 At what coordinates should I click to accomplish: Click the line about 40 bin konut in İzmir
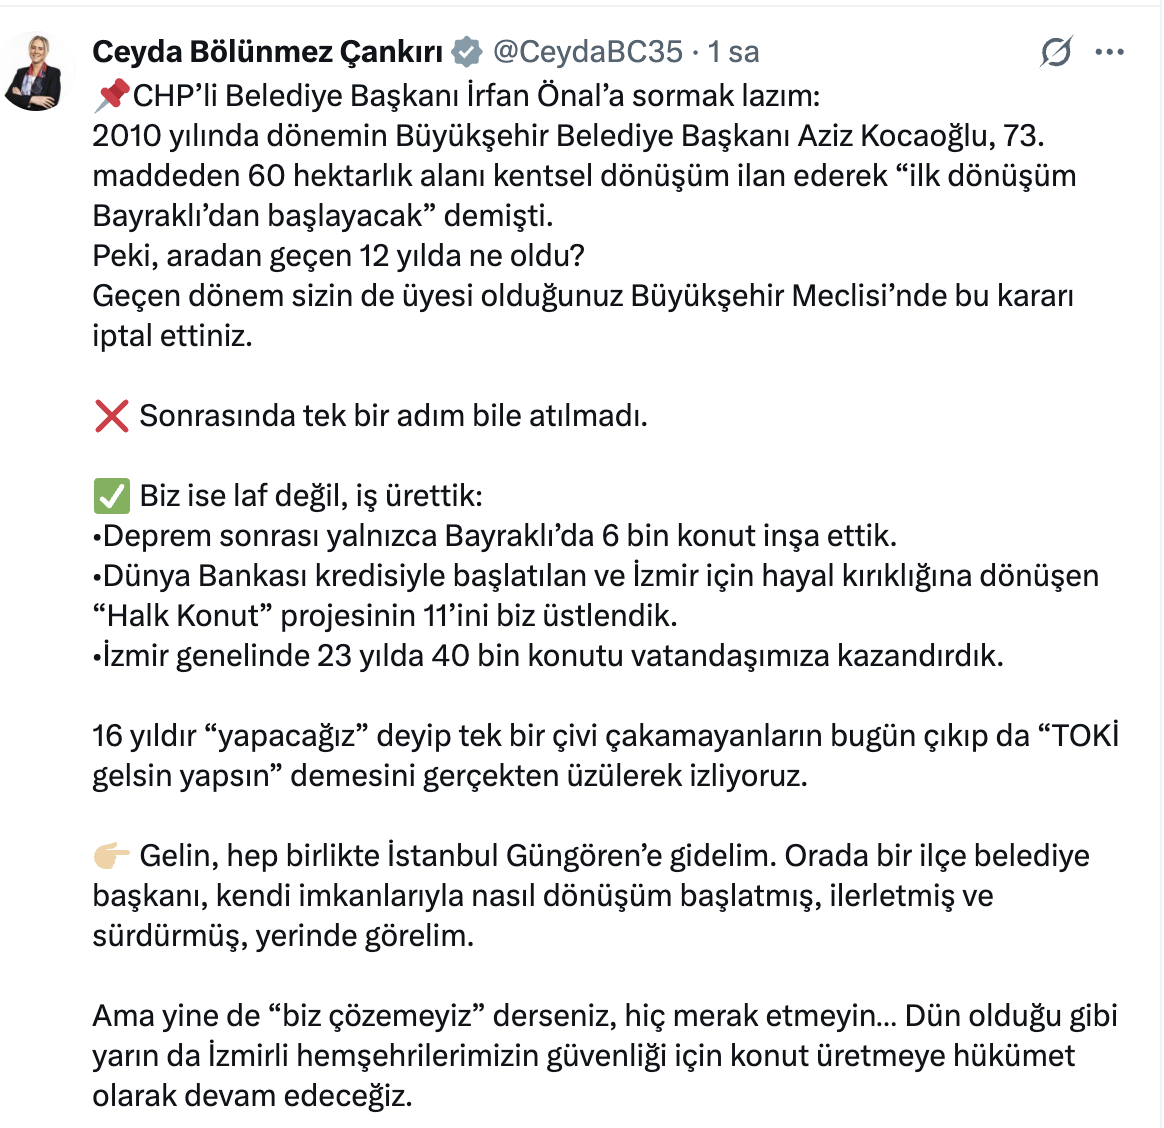[548, 656]
